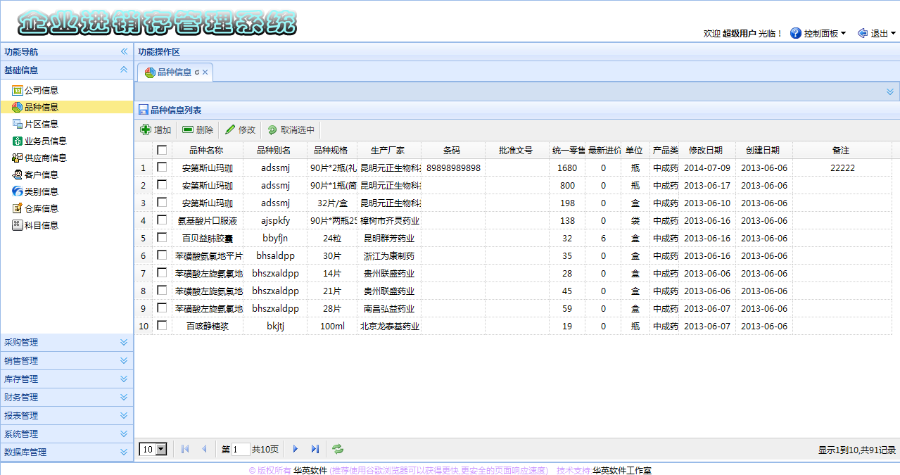The image size is (900, 475).
Task: Click the page number input field
Action: (240, 449)
